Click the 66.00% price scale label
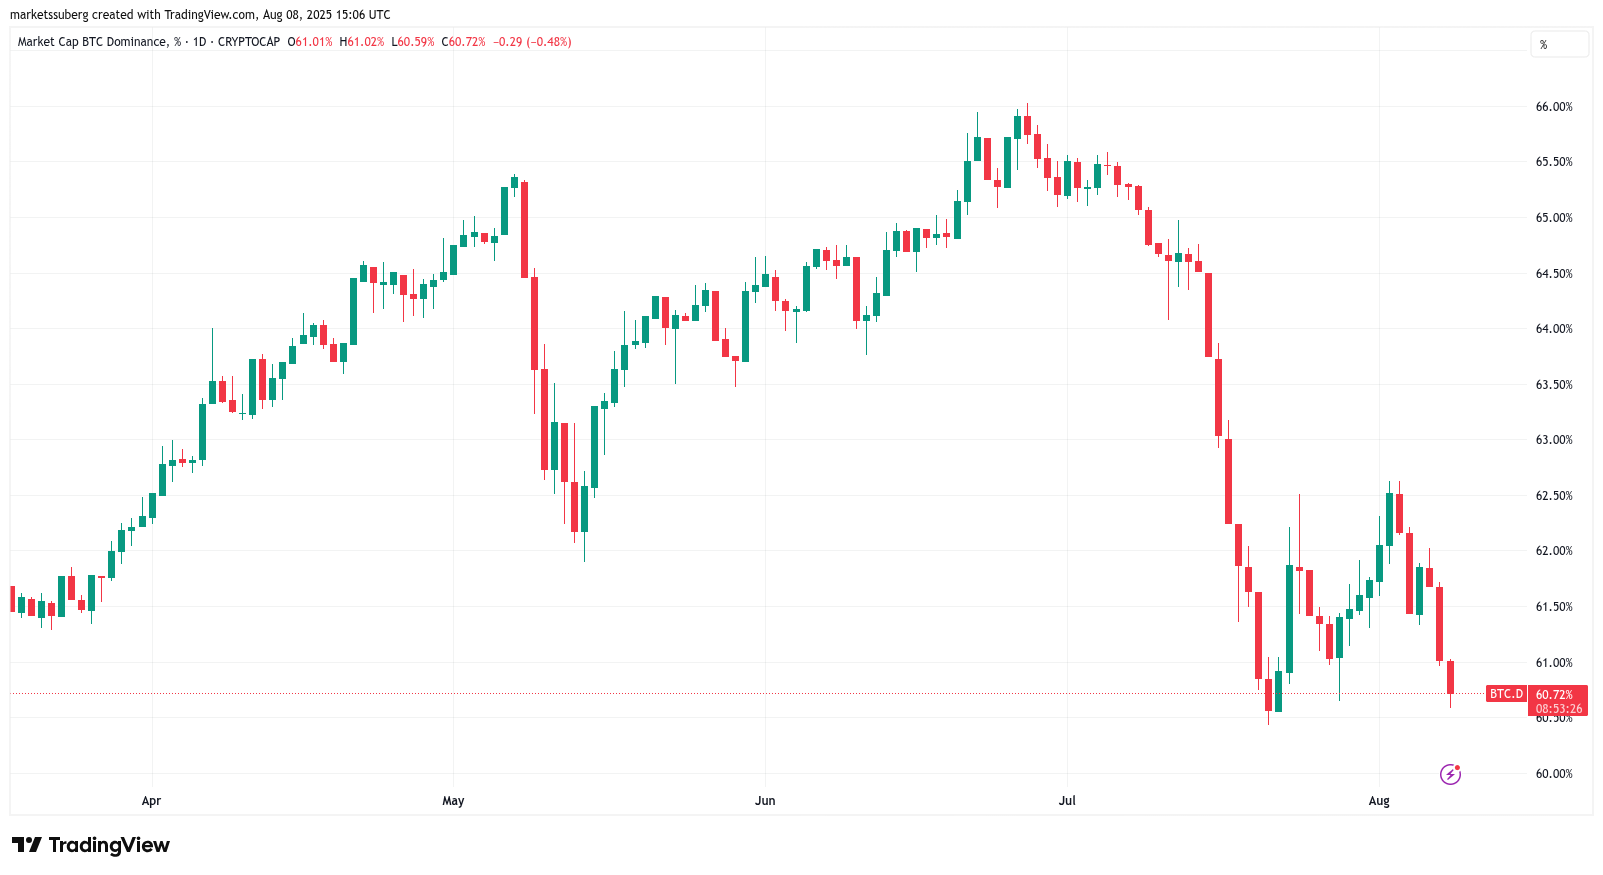 pyautogui.click(x=1554, y=107)
